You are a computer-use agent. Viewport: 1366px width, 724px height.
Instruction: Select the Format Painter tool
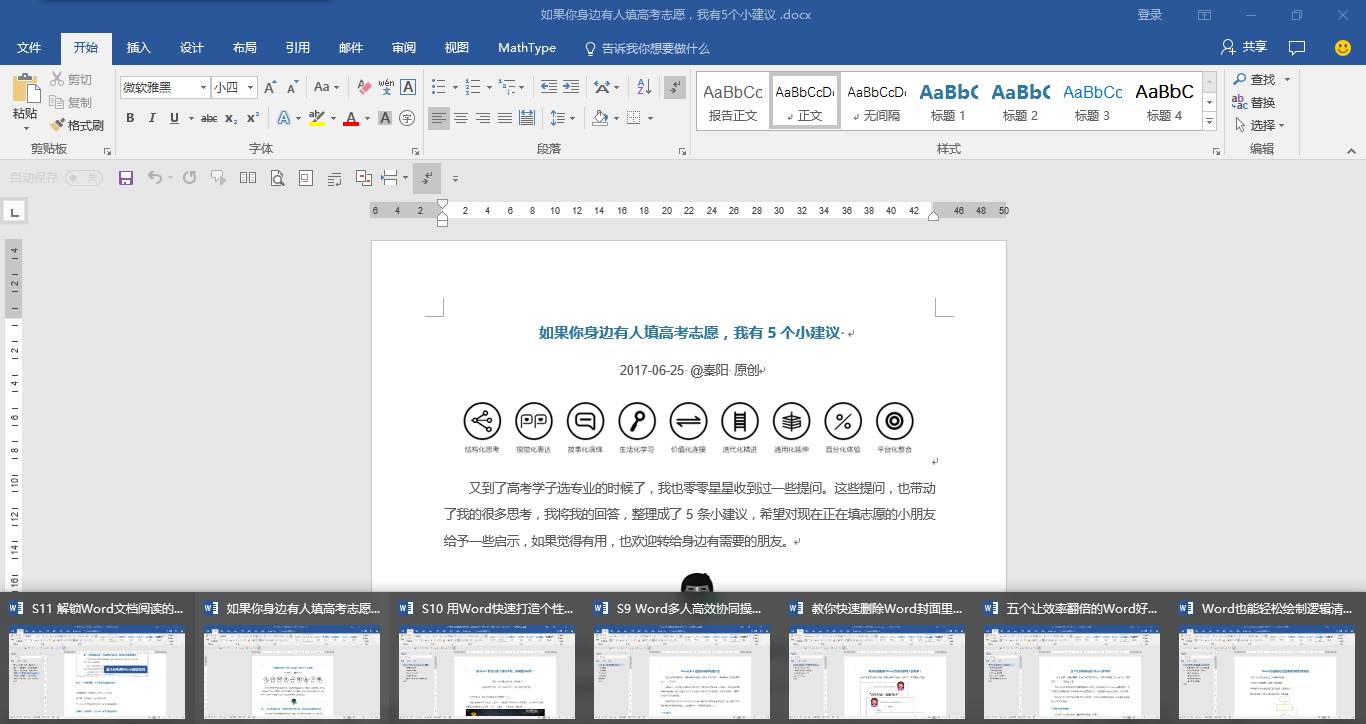tap(76, 124)
